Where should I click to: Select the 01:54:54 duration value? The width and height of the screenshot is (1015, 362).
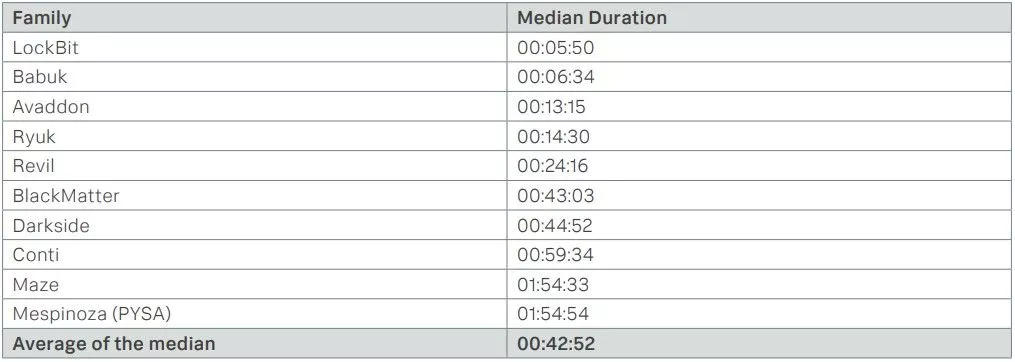pyautogui.click(x=553, y=314)
